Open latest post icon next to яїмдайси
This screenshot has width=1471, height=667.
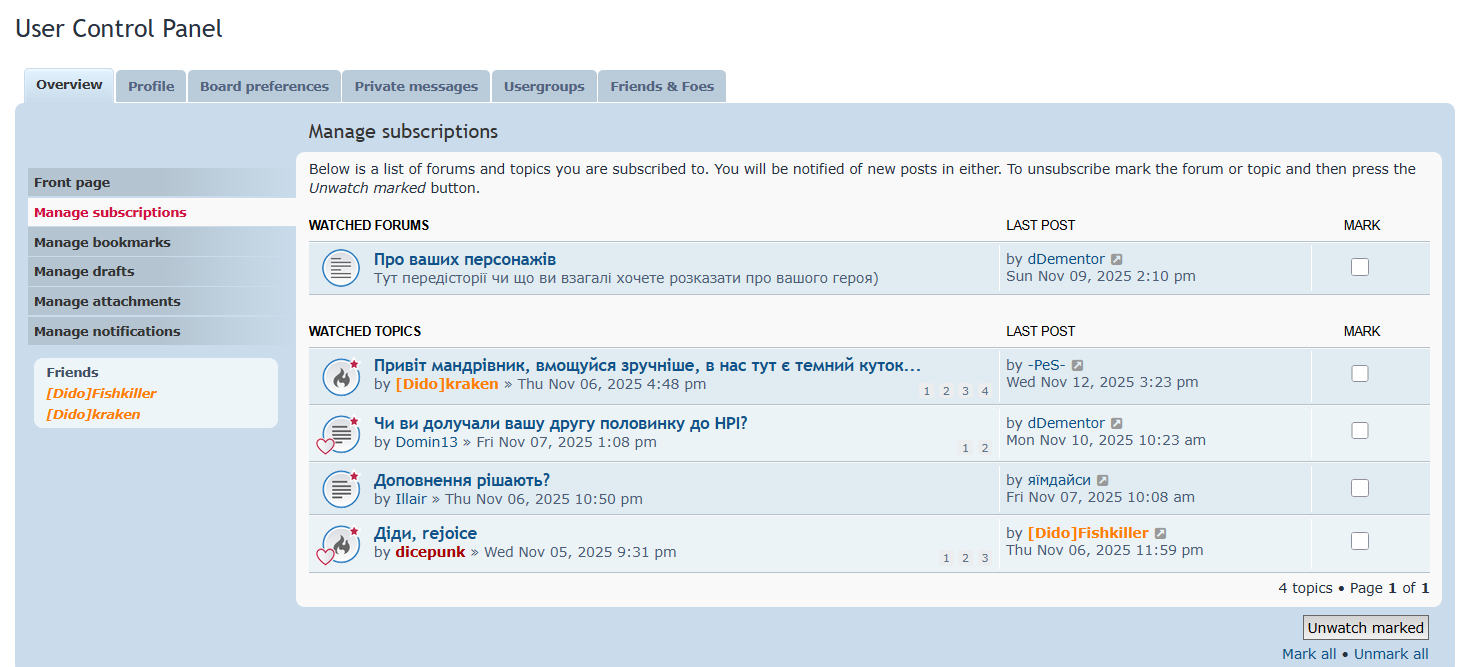(x=1102, y=481)
